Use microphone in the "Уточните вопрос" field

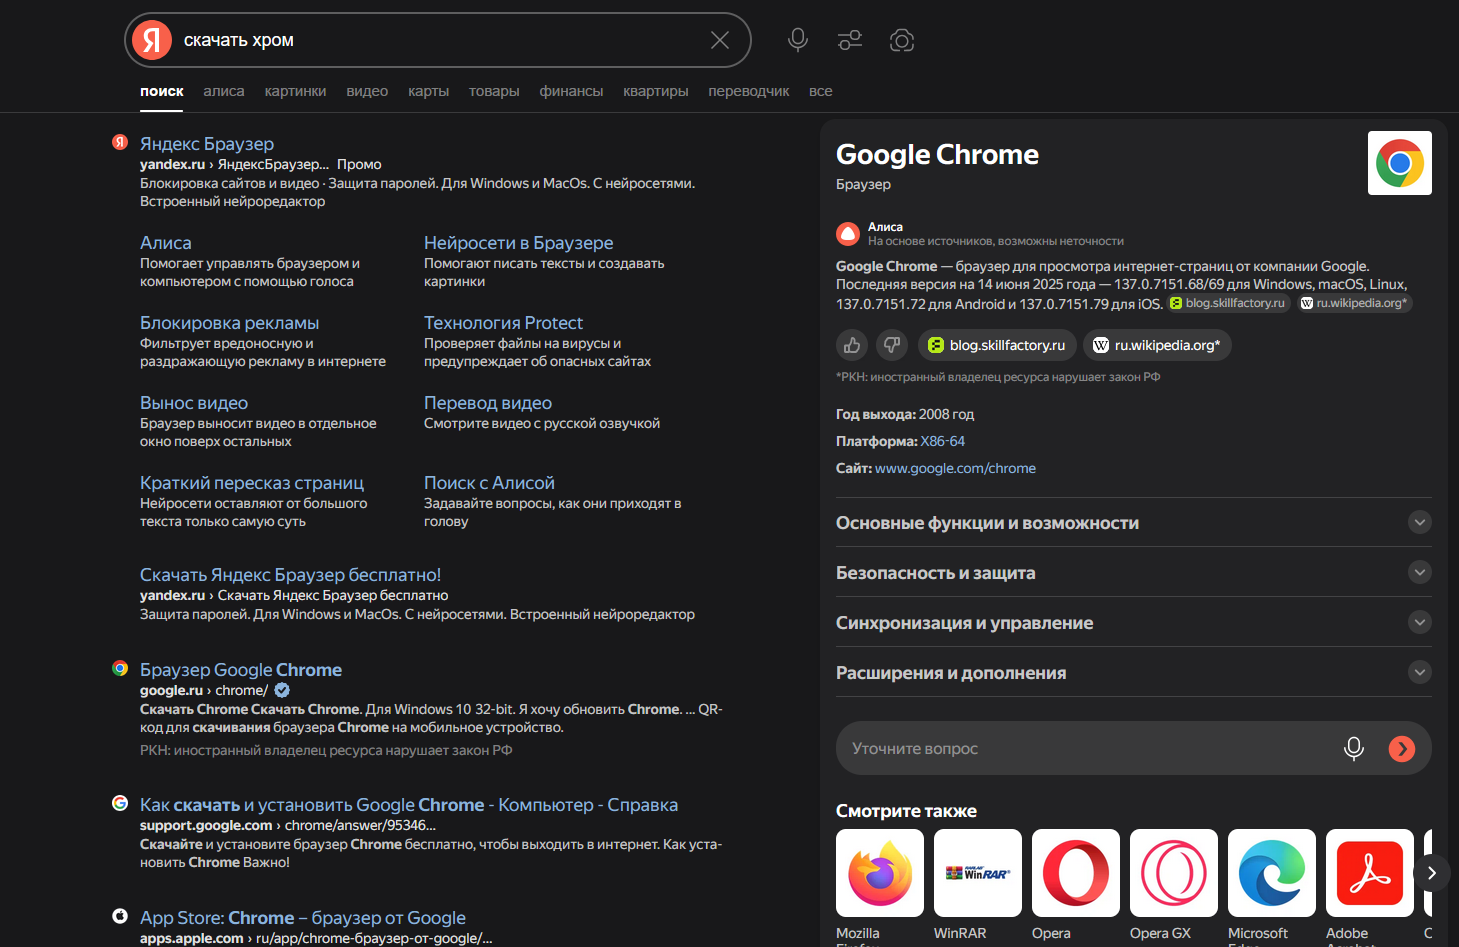1354,748
